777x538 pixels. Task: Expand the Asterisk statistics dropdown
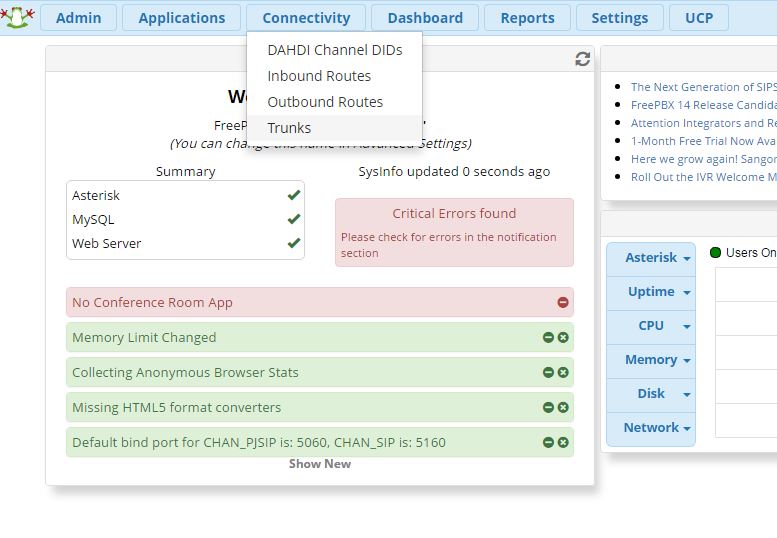[651, 258]
